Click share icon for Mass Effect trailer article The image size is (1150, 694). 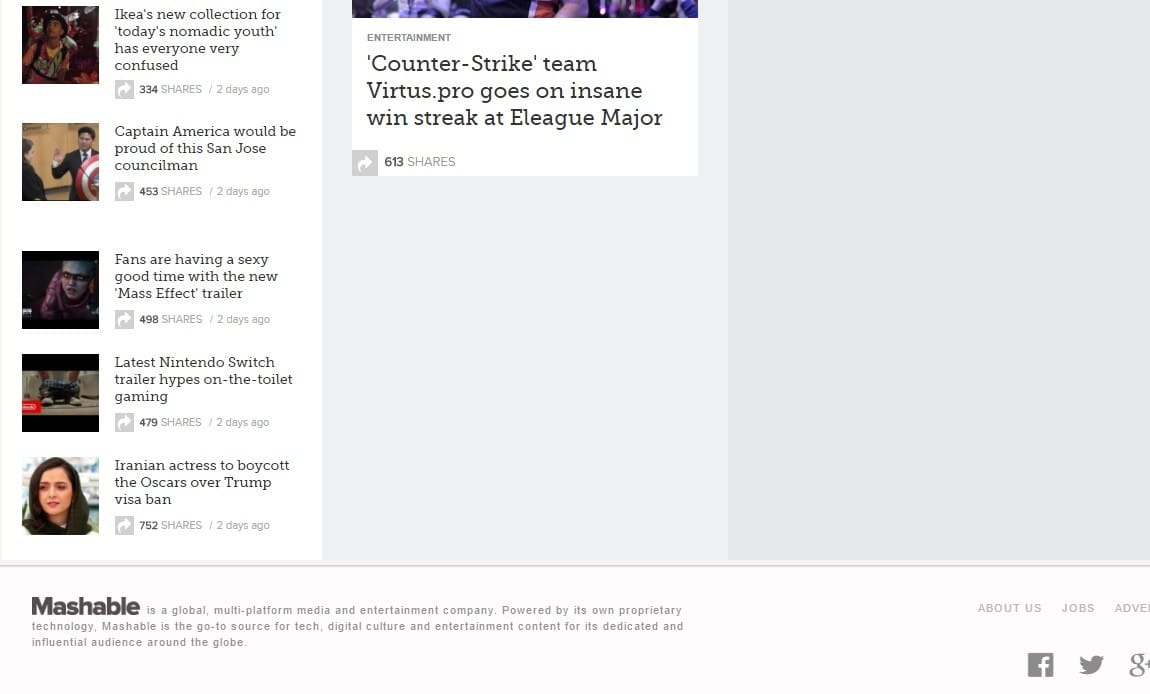pyautogui.click(x=124, y=320)
